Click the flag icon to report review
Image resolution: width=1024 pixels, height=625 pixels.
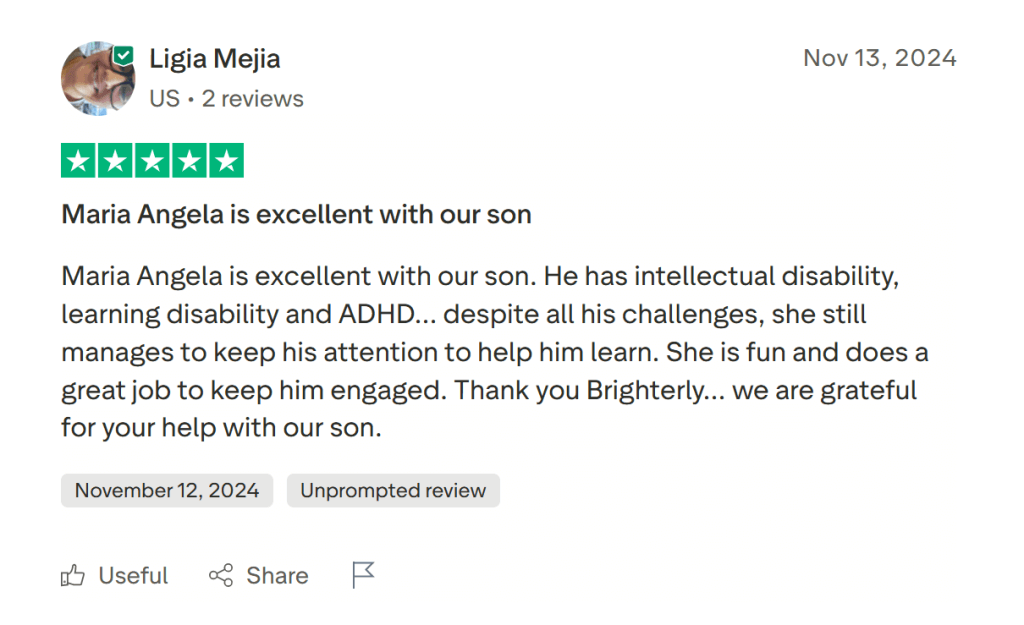click(x=362, y=573)
